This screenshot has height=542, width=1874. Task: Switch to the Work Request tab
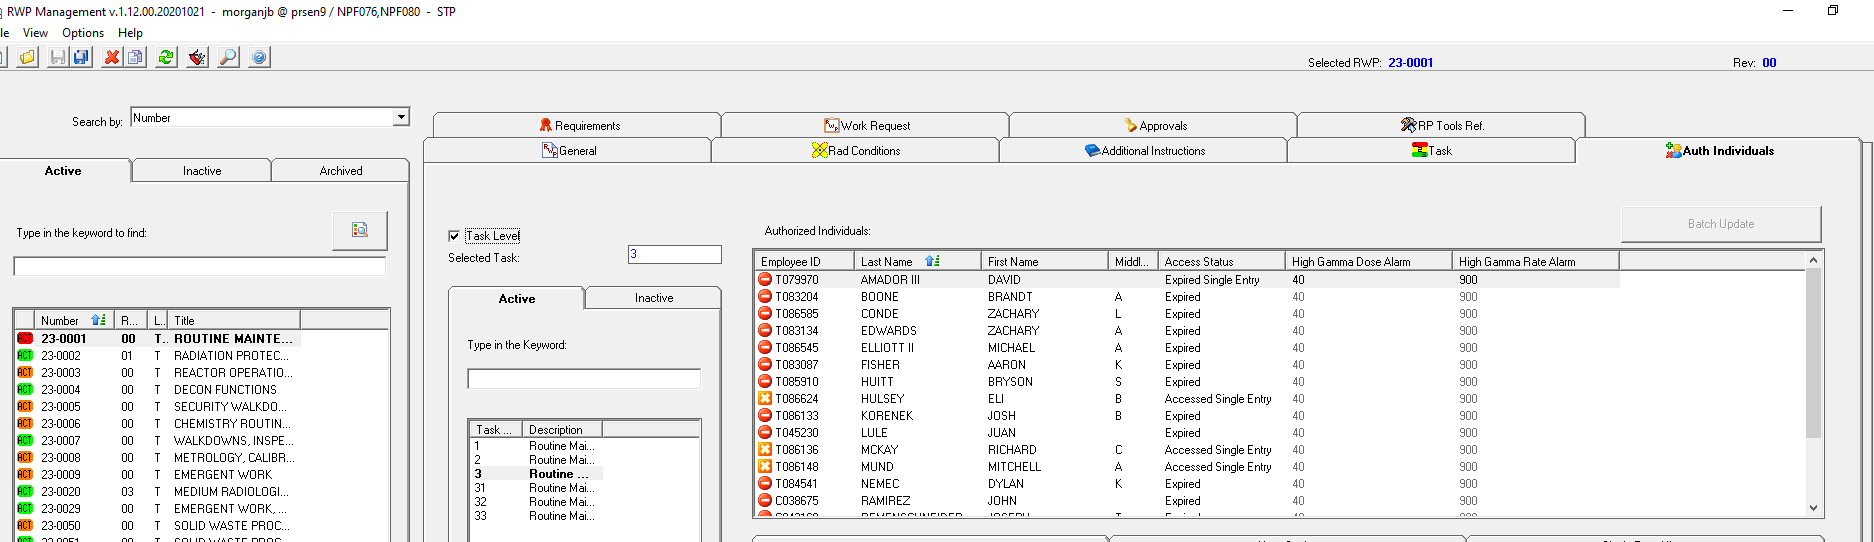[865, 125]
